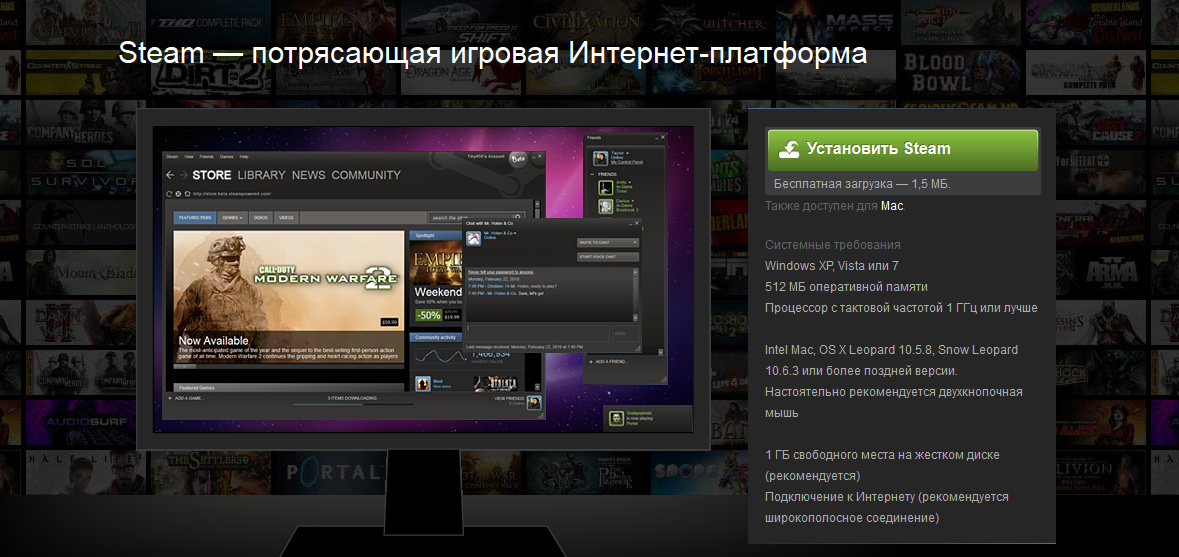Open the INVITE TO CHAT dropdown
The width and height of the screenshot is (1179, 557).
(608, 242)
